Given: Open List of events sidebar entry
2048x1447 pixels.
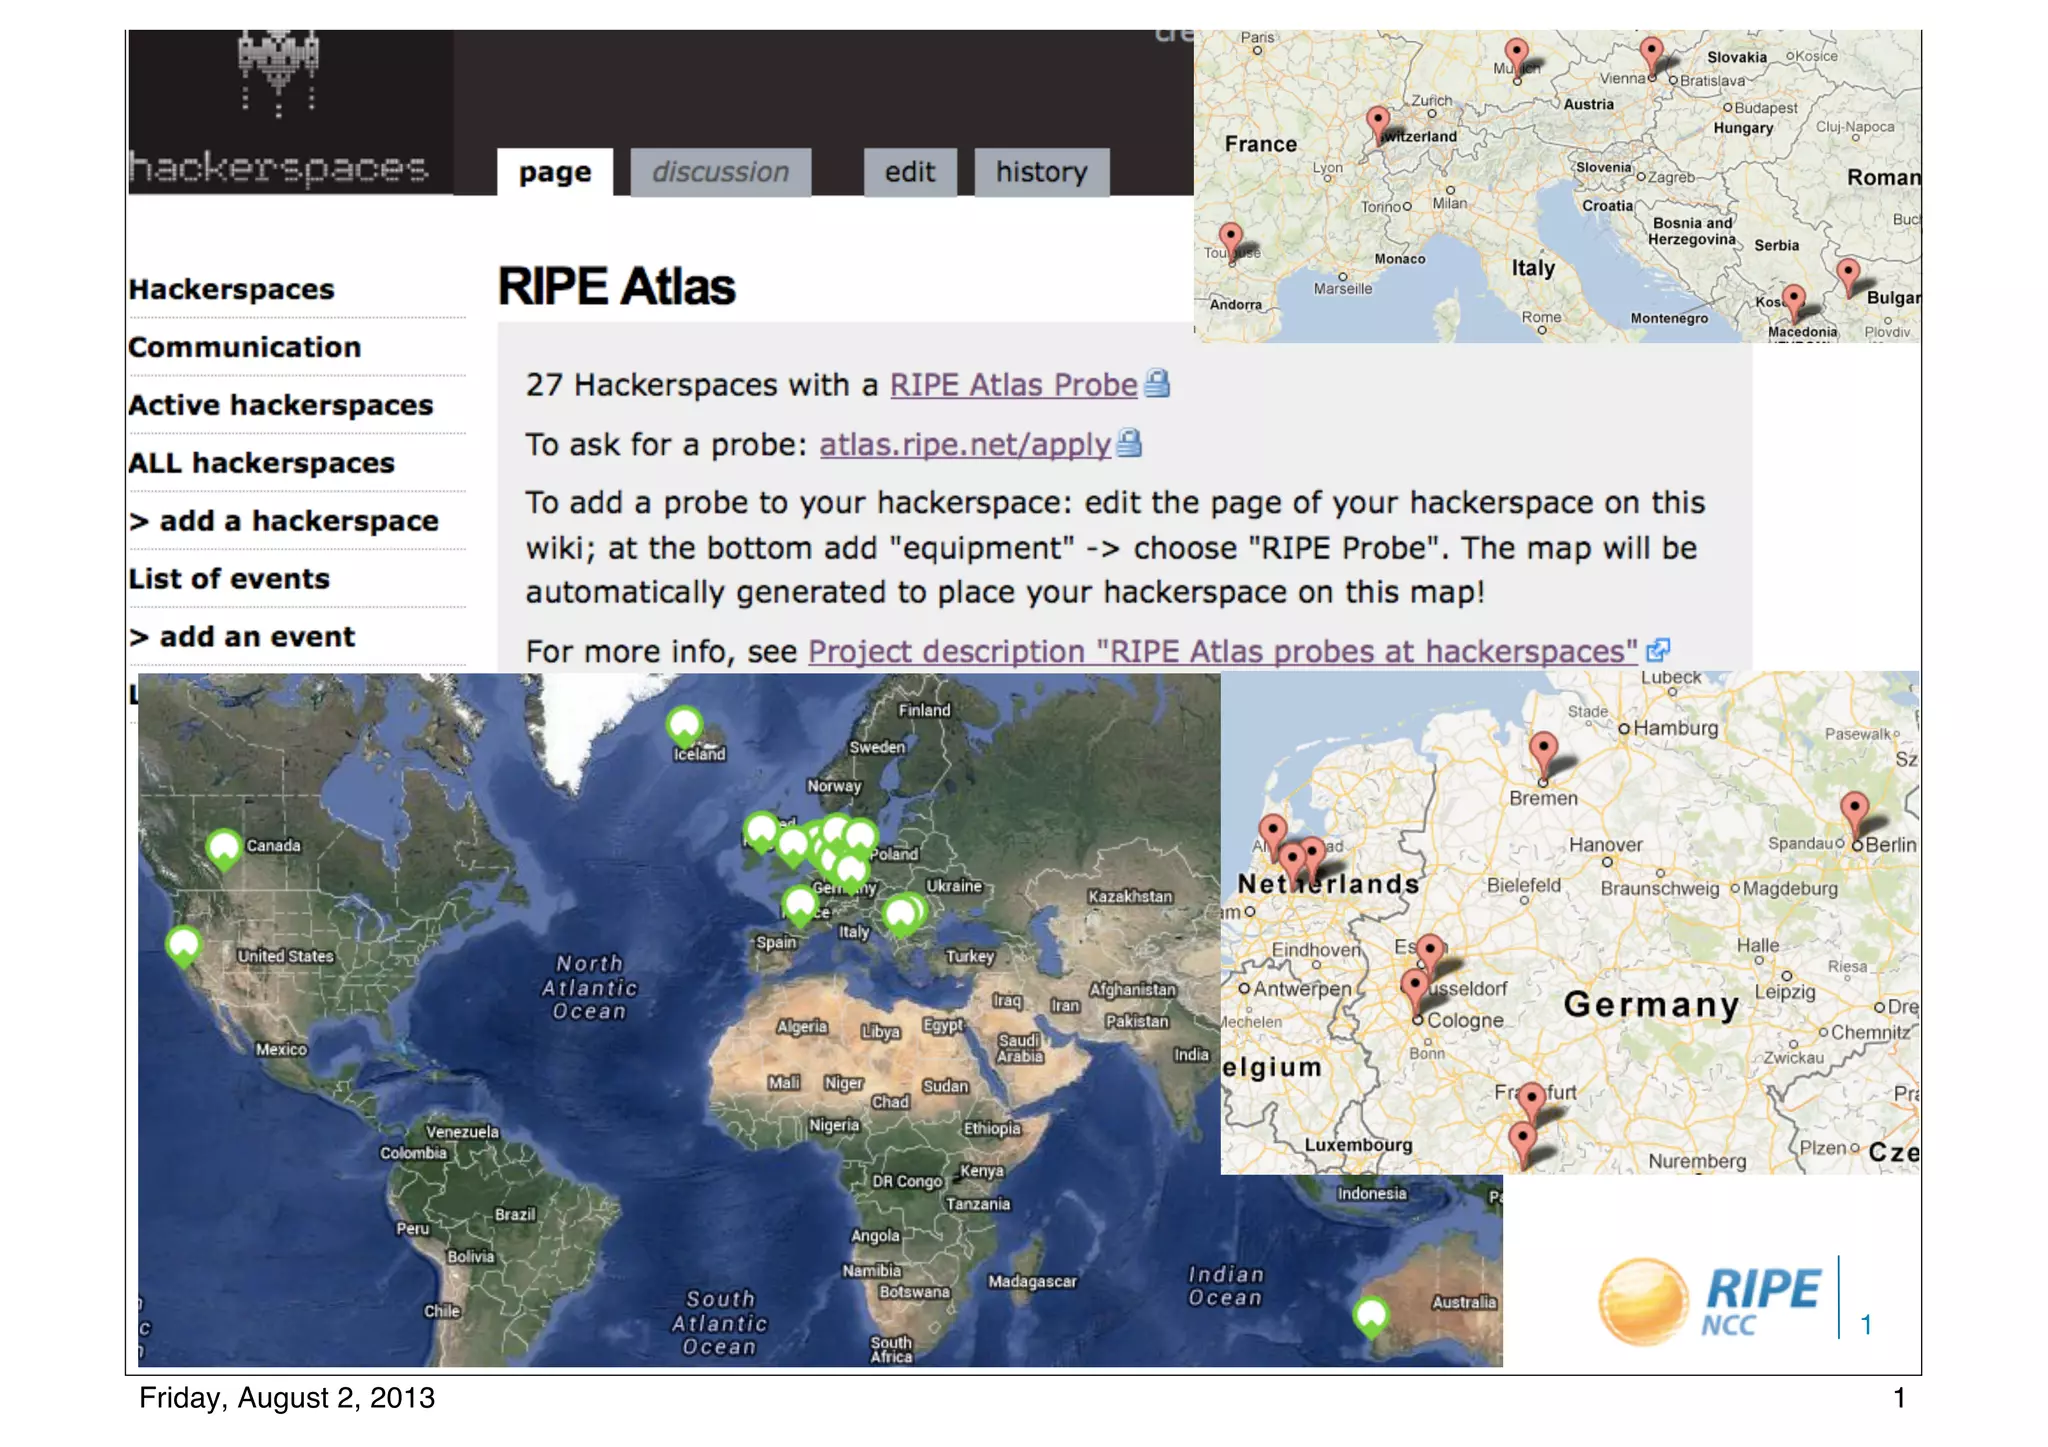Looking at the screenshot, I should coord(229,579).
